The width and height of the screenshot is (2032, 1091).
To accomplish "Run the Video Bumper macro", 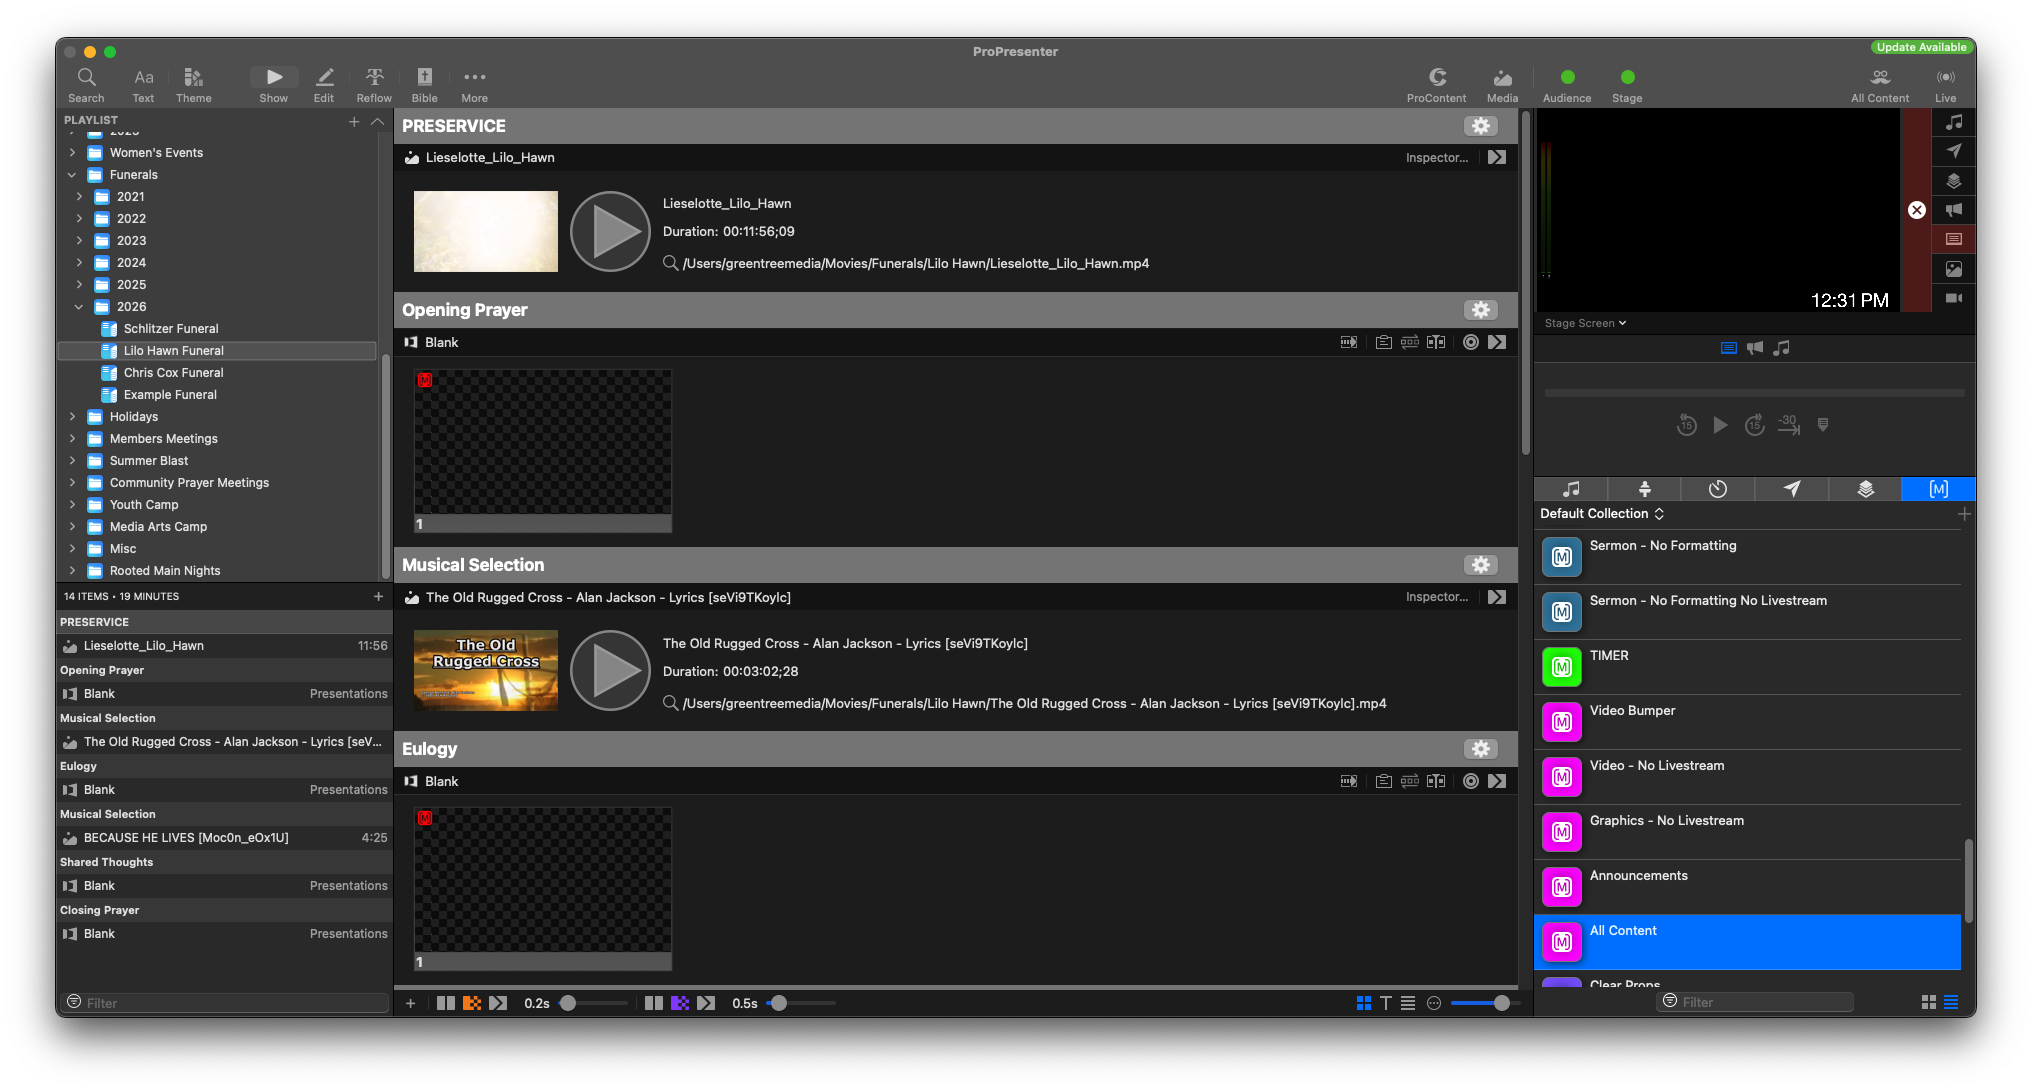I will [1562, 722].
